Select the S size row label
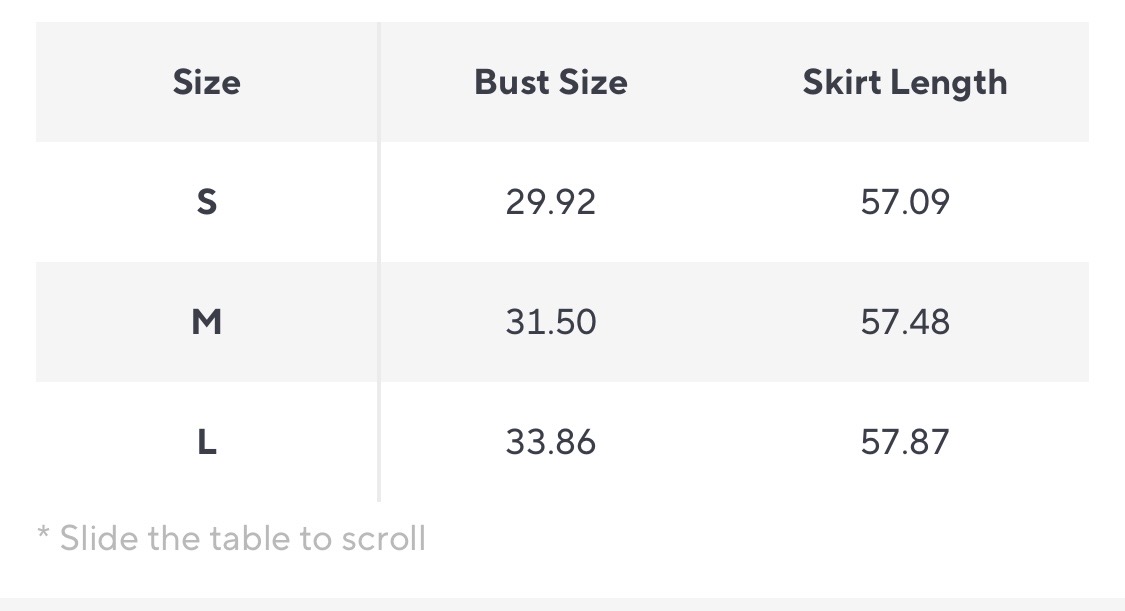1125x611 pixels. (206, 202)
